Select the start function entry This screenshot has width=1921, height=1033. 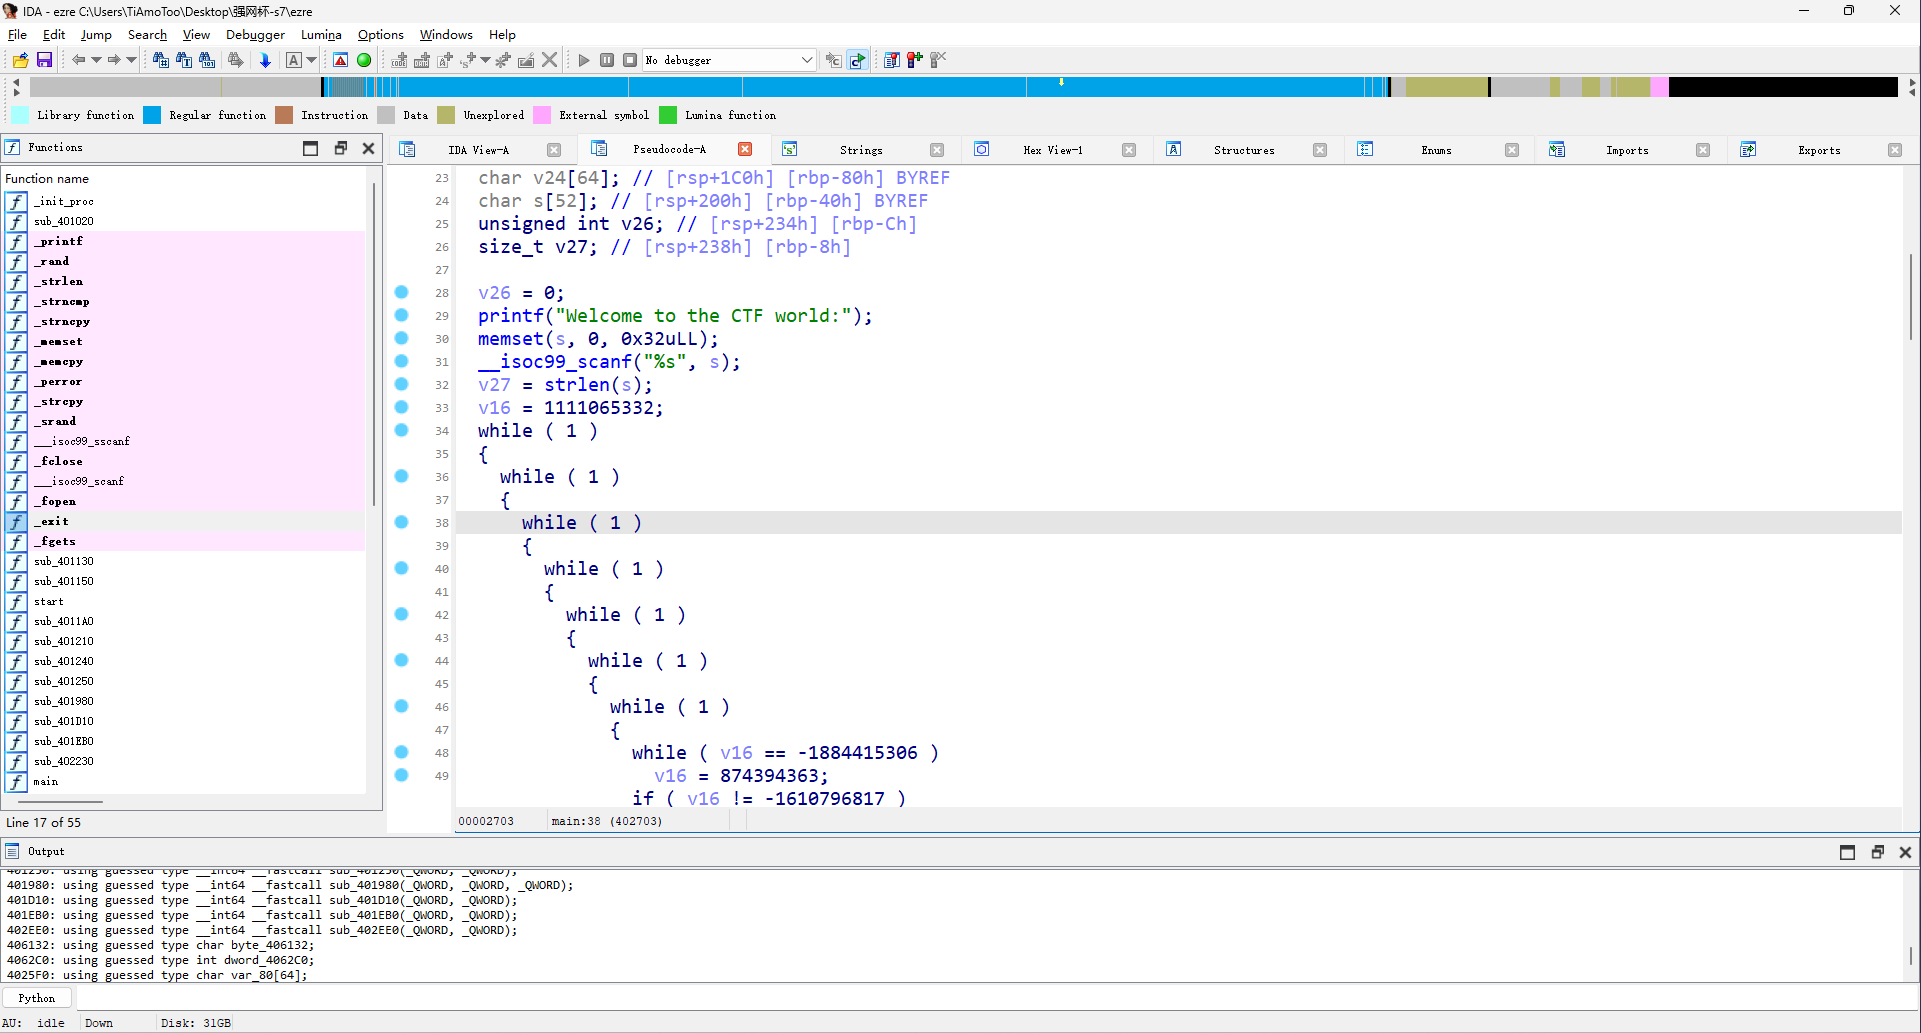[x=185, y=601]
